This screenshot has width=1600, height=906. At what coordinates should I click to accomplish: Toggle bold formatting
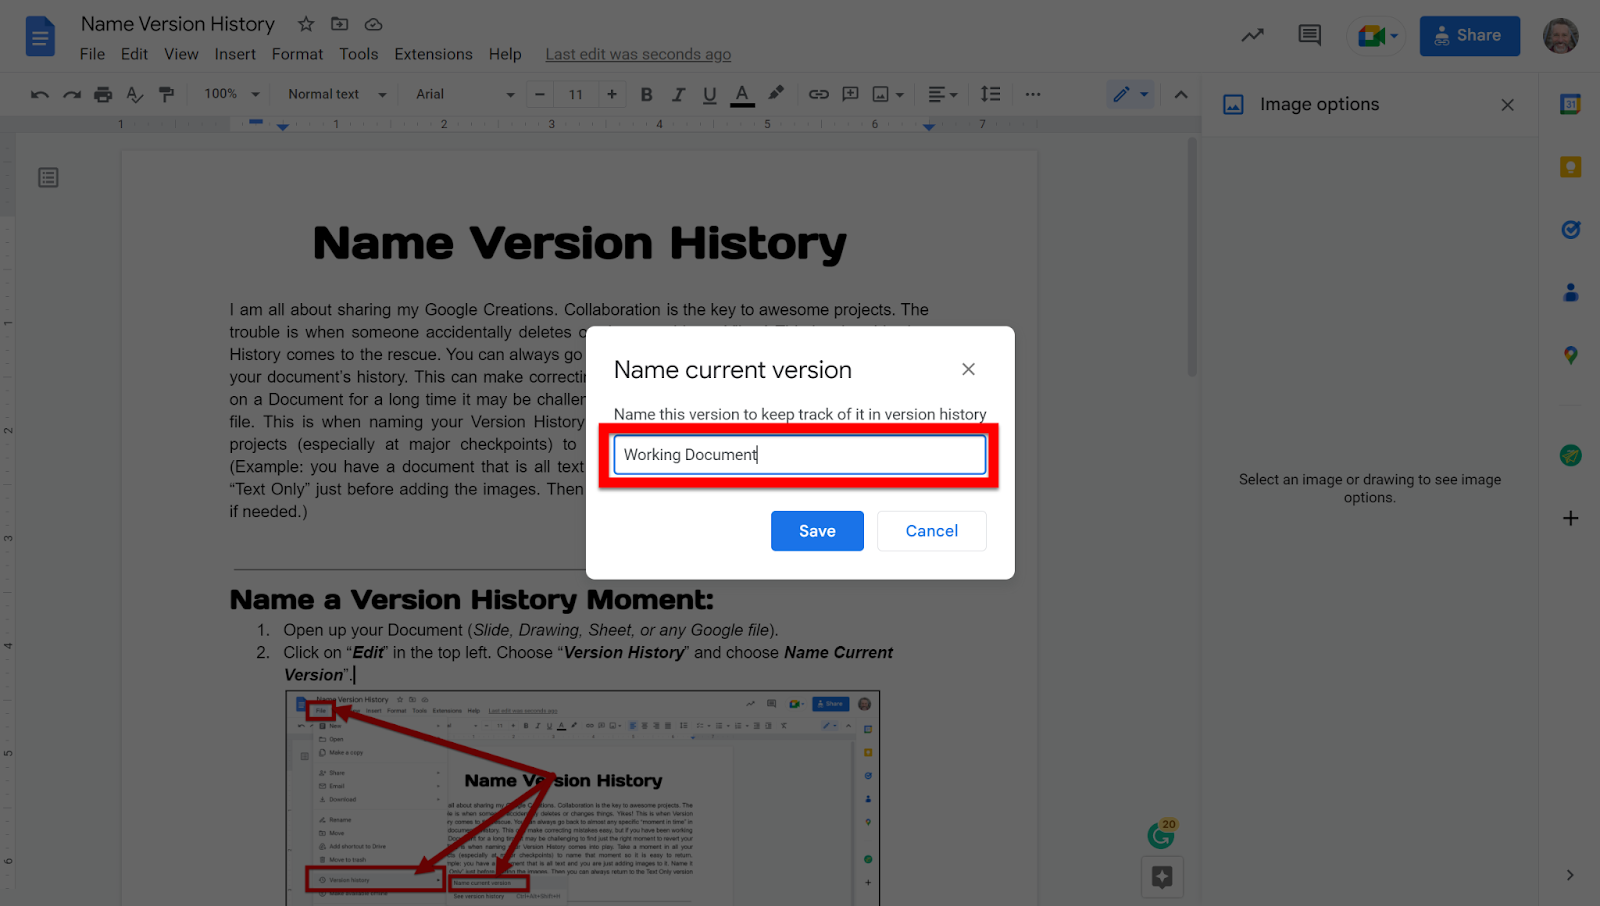coord(646,94)
